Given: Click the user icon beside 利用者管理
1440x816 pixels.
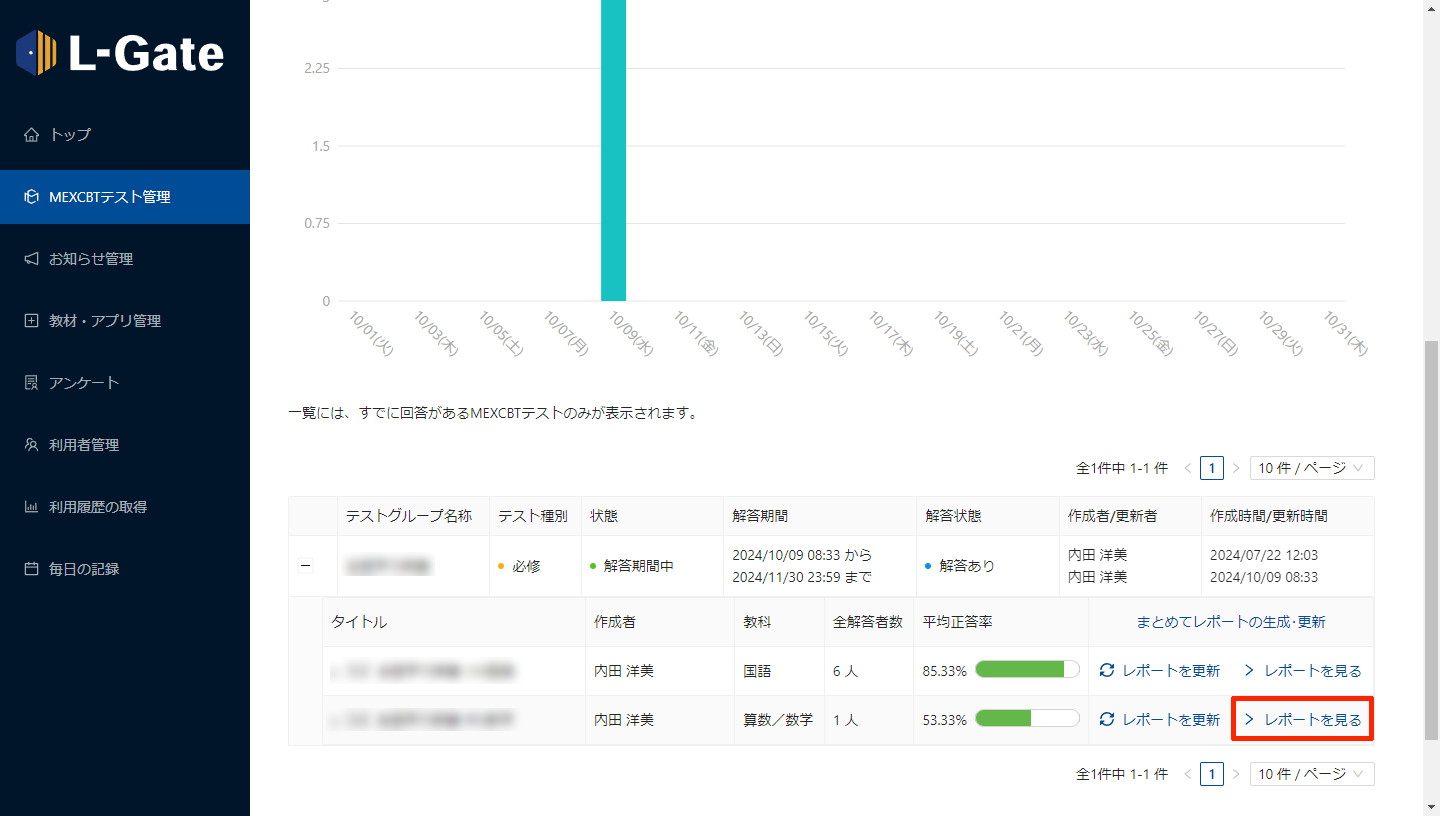Looking at the screenshot, I should (31, 445).
